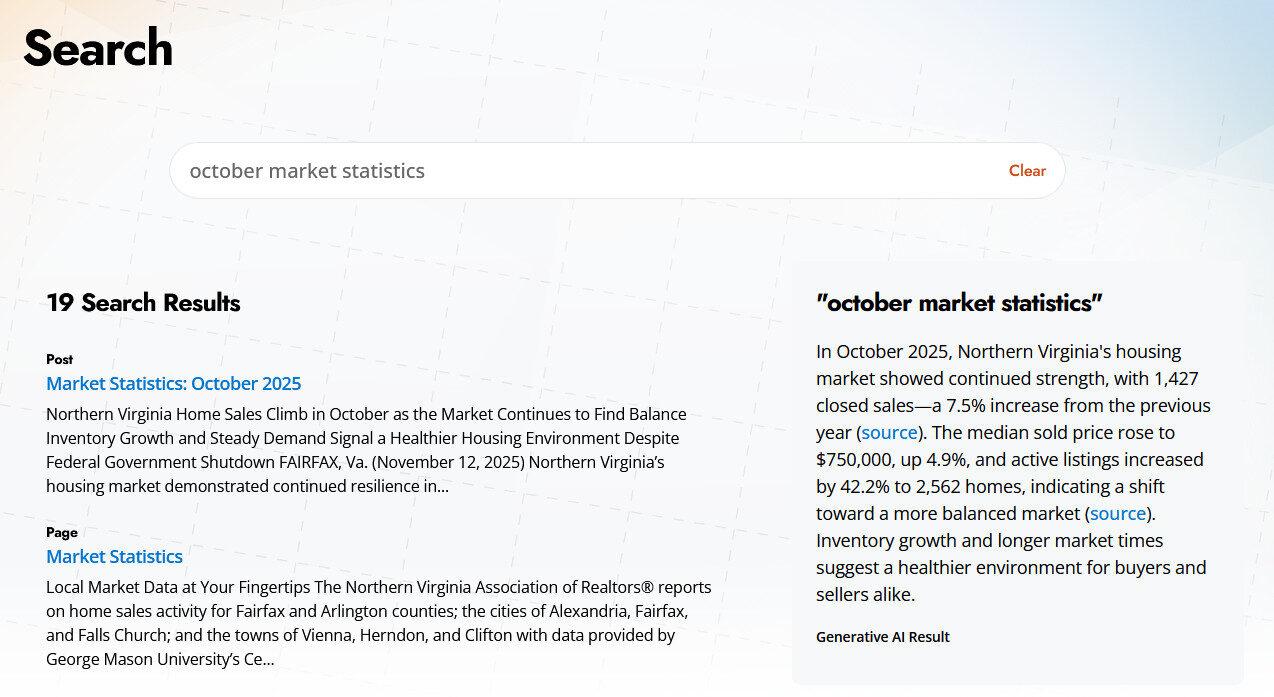Select the search text october market statistics
The image size is (1274, 697).
[306, 170]
